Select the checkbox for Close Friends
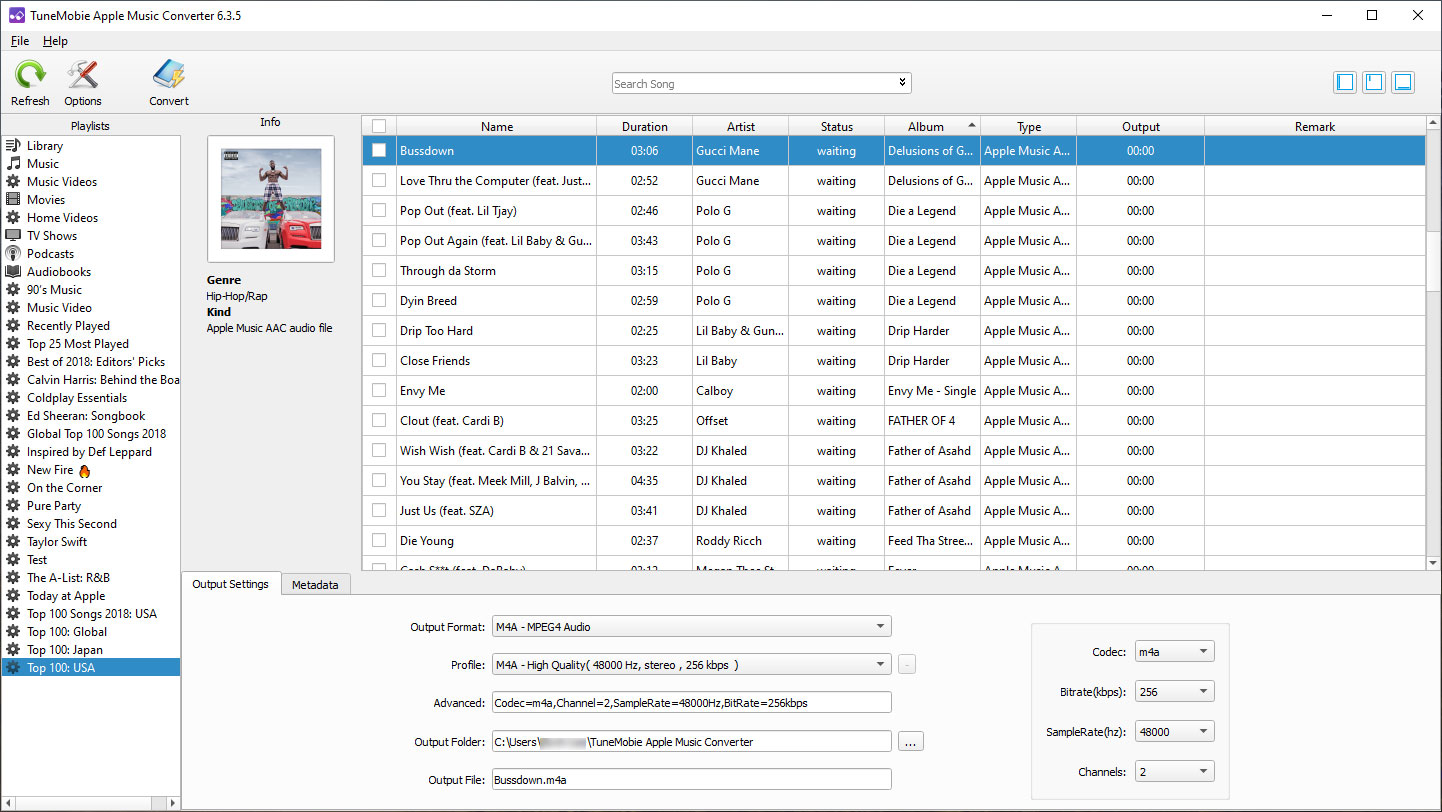This screenshot has width=1442, height=812. (378, 361)
